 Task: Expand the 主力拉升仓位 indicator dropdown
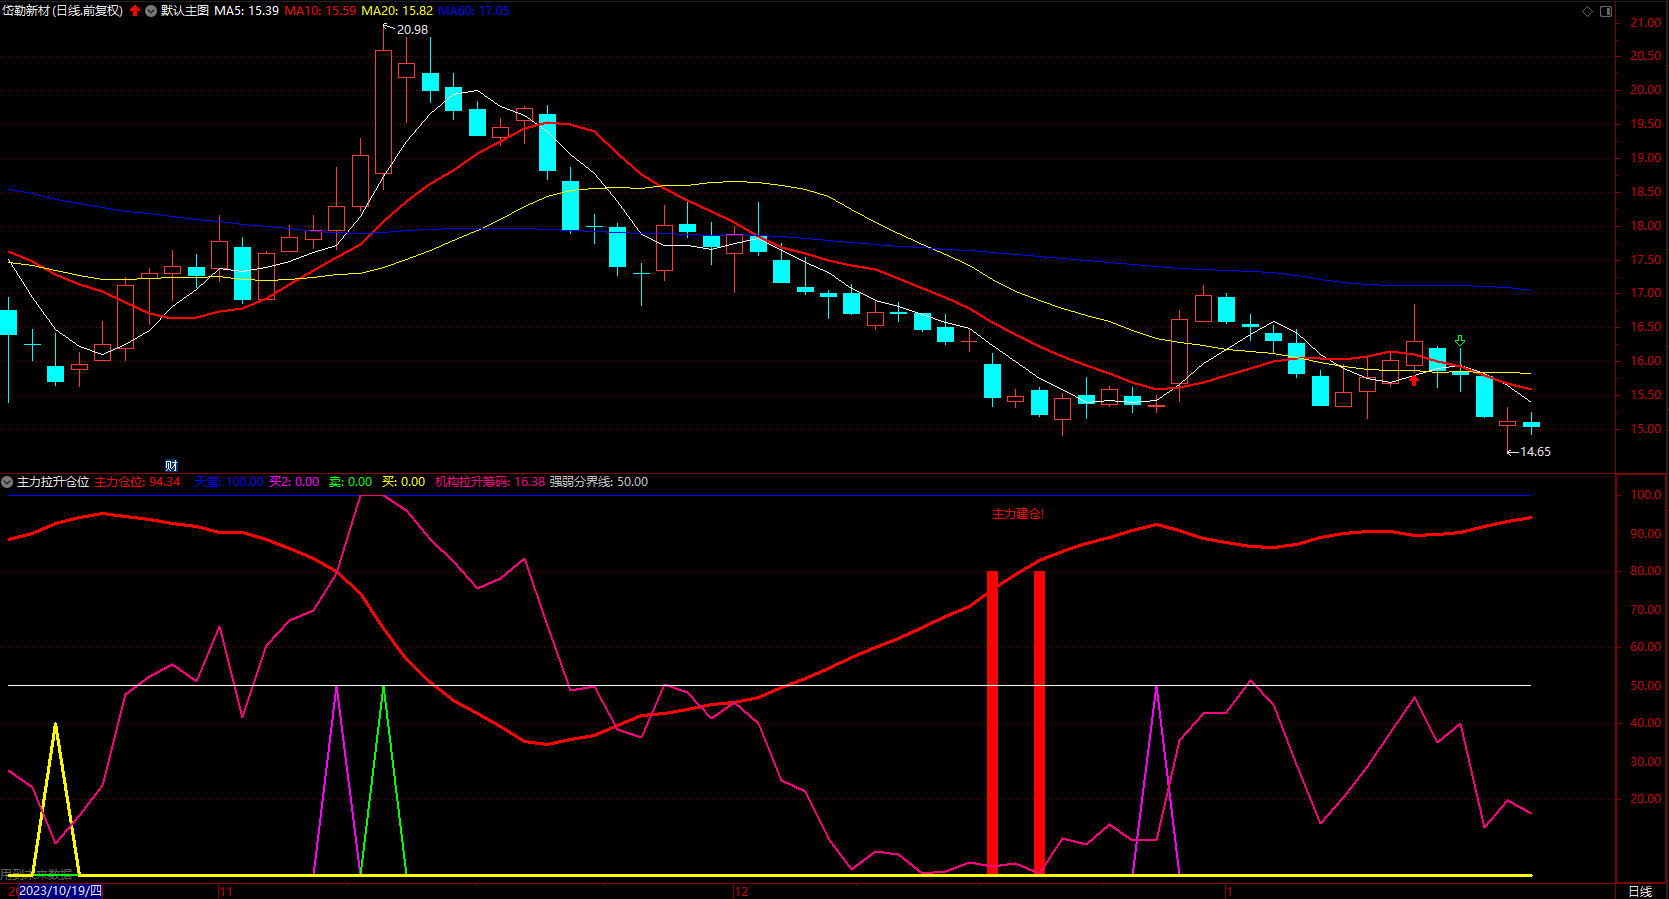coord(7,482)
